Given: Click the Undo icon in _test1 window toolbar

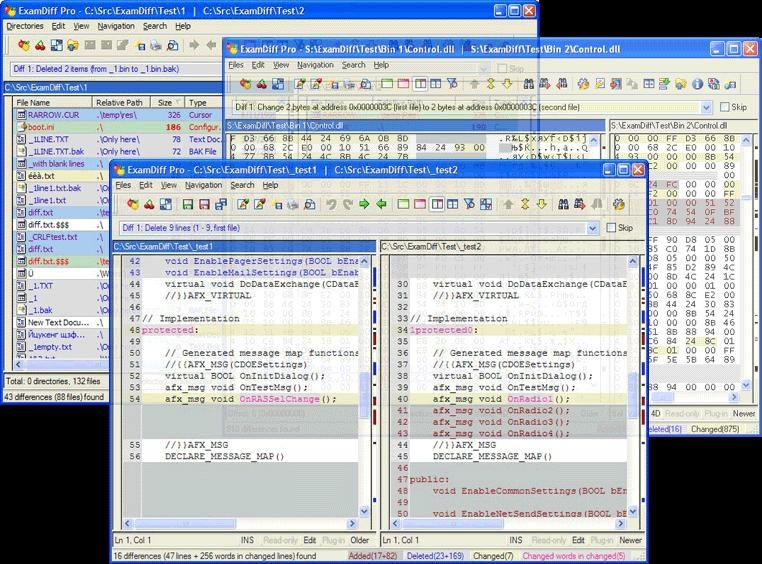Looking at the screenshot, I should [331, 205].
